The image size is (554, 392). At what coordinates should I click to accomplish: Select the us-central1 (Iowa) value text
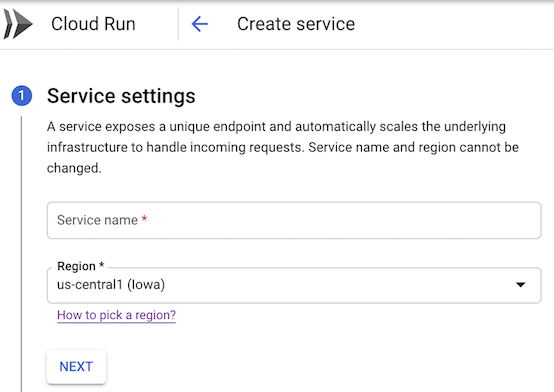tap(111, 285)
